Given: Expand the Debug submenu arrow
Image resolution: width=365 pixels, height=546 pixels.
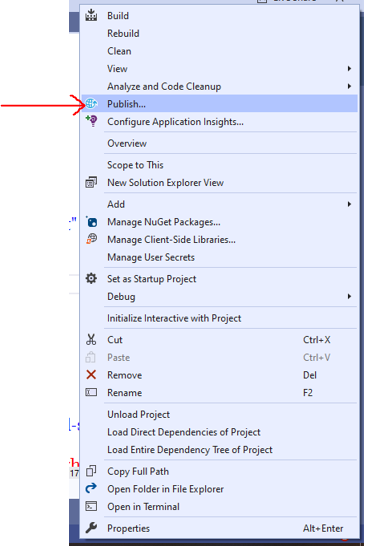Looking at the screenshot, I should click(349, 296).
